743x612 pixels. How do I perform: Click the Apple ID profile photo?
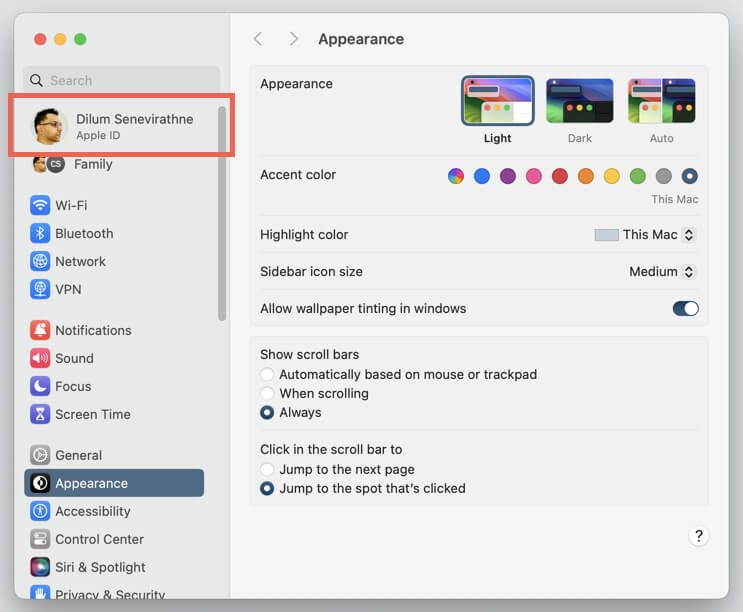tap(48, 126)
